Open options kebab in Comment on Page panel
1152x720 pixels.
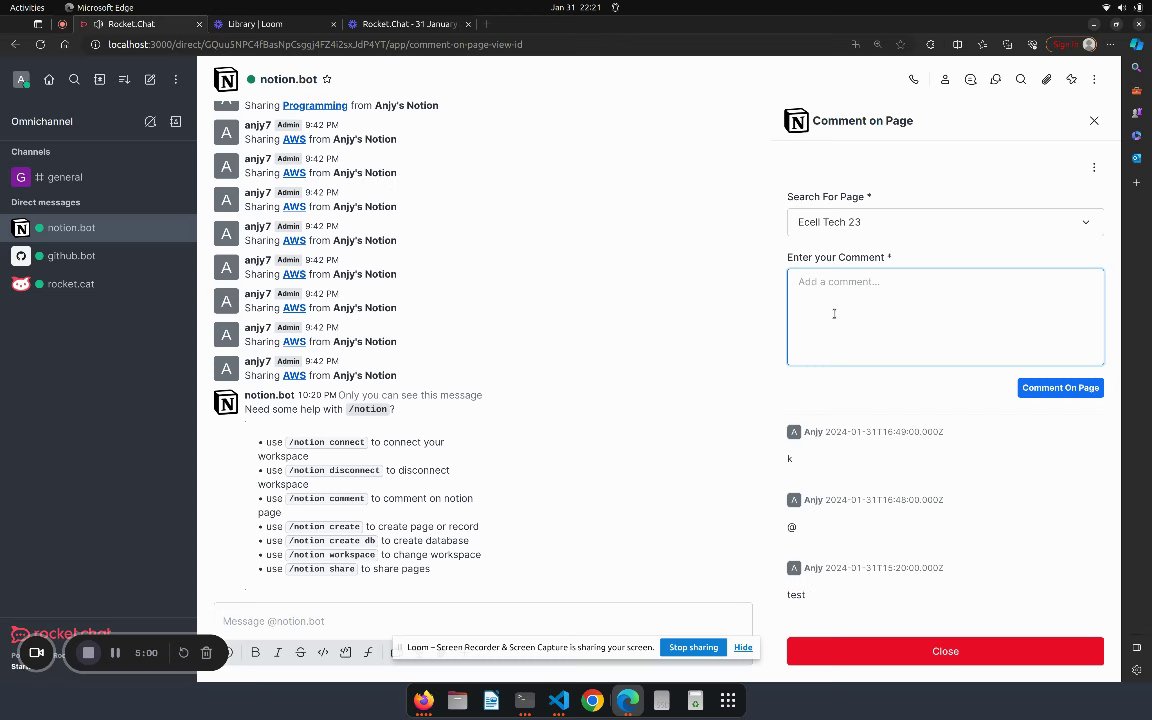[1094, 168]
